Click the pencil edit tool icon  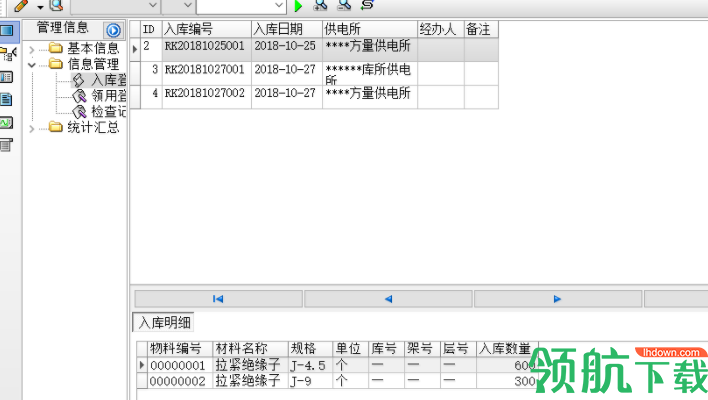pyautogui.click(x=21, y=5)
